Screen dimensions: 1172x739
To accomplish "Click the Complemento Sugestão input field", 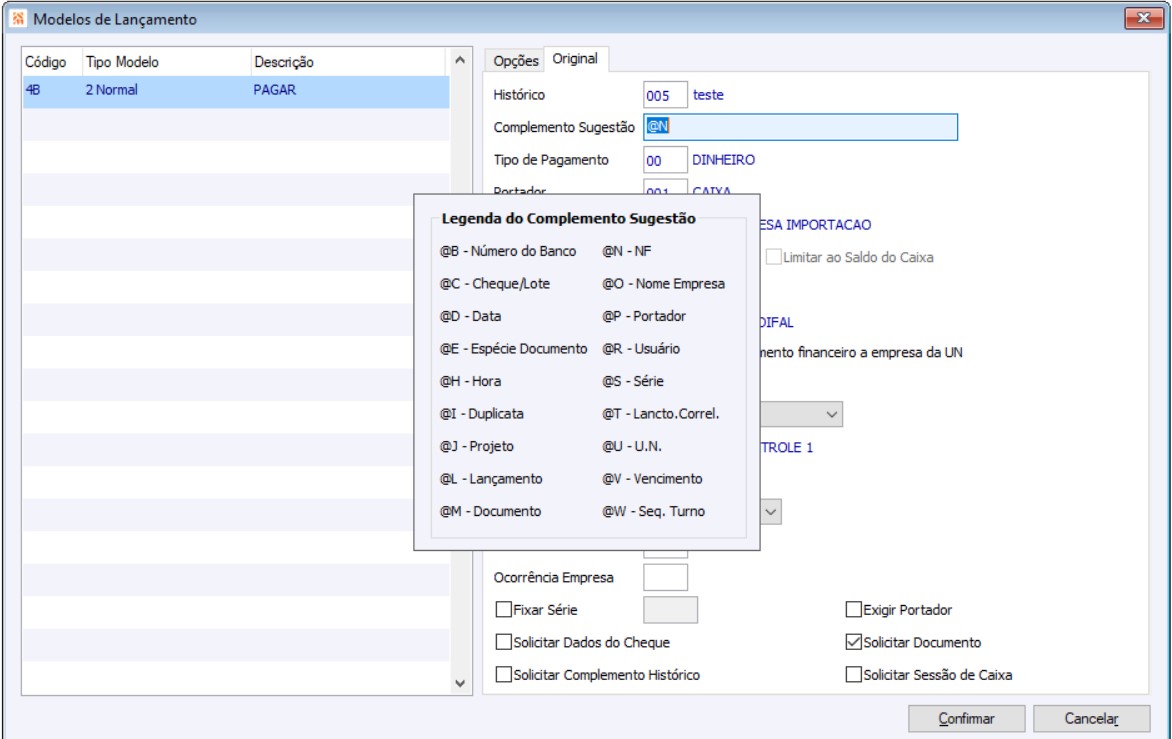I will click(x=800, y=127).
